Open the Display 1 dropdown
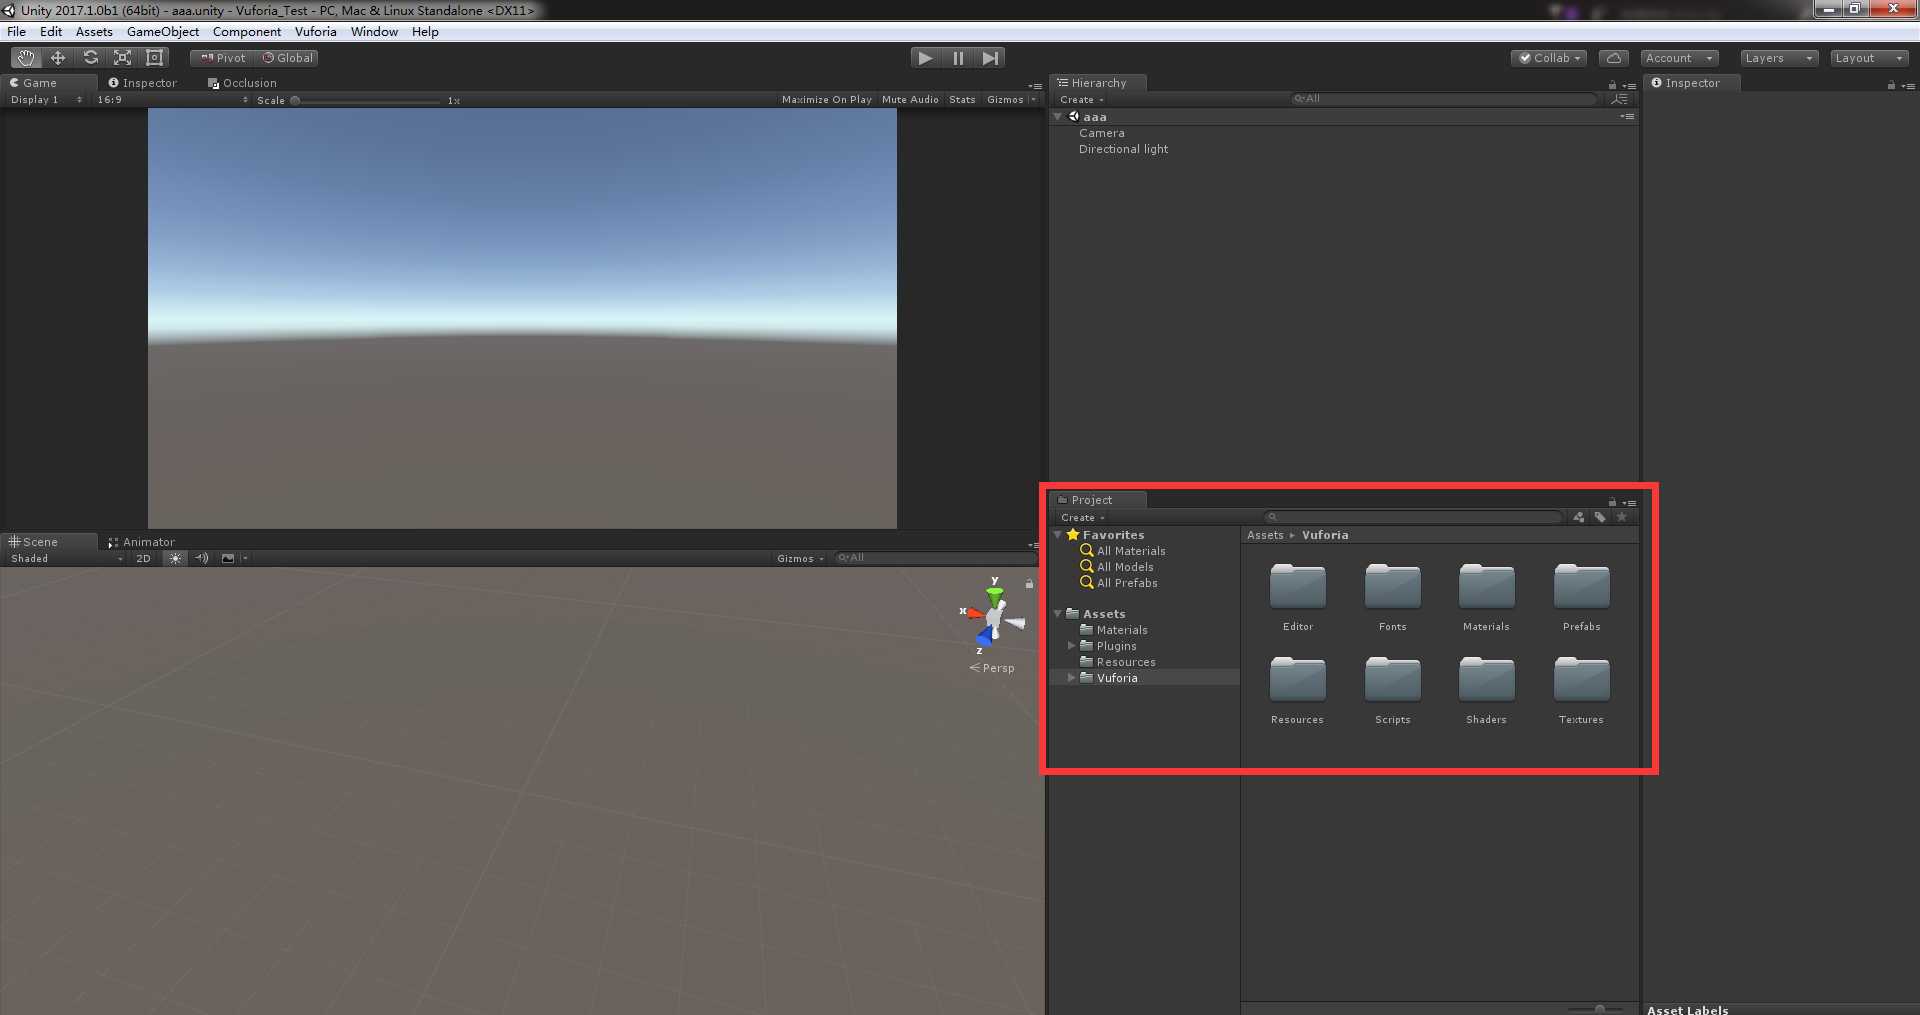 pos(46,100)
